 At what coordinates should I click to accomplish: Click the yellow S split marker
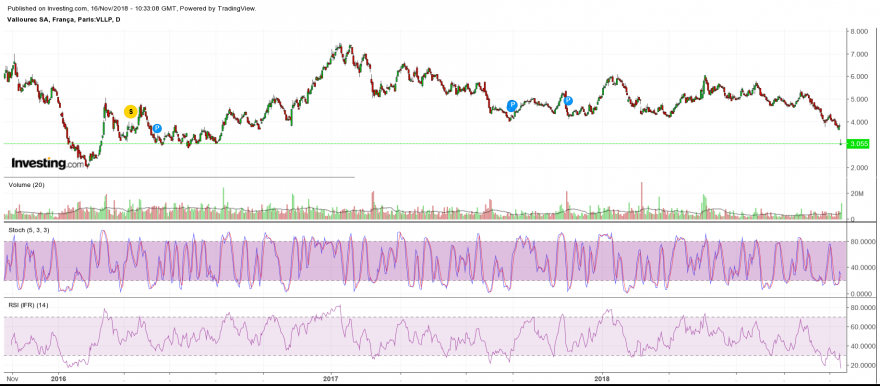[130, 112]
